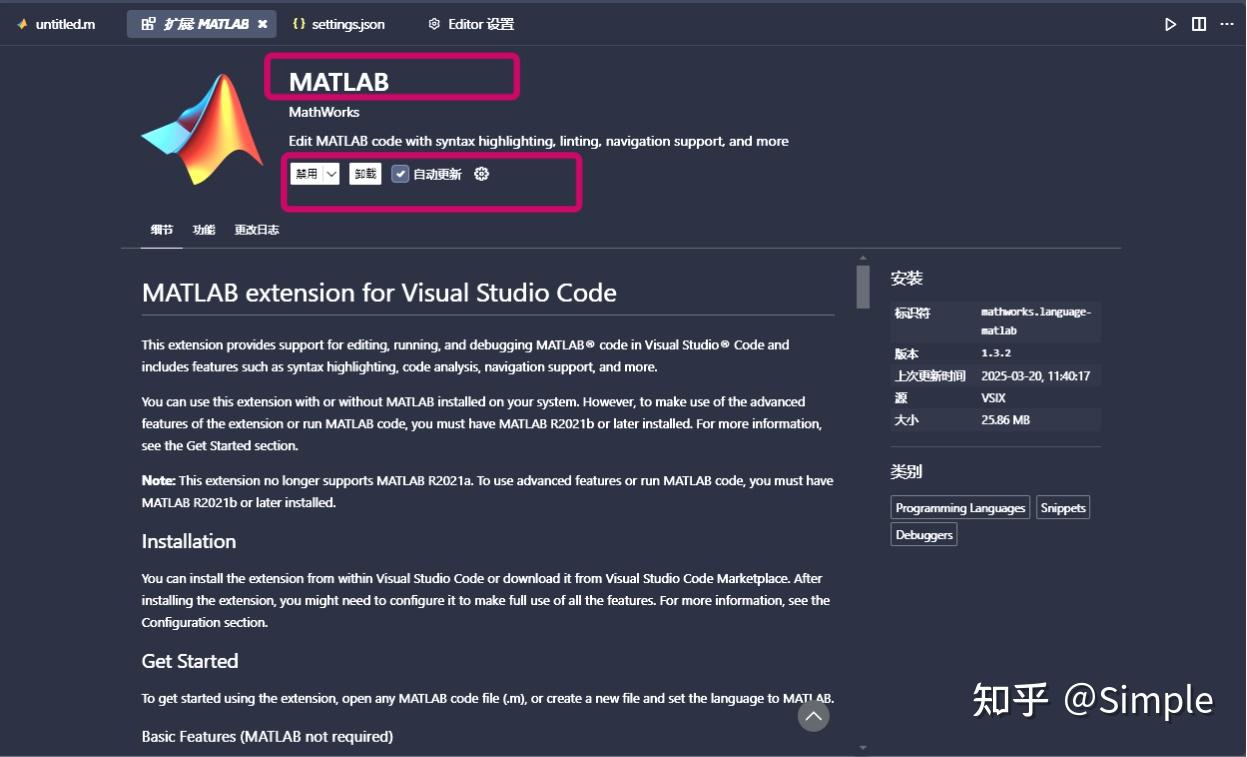
Task: Click the gear icon next to Editor 设置
Action: [434, 23]
